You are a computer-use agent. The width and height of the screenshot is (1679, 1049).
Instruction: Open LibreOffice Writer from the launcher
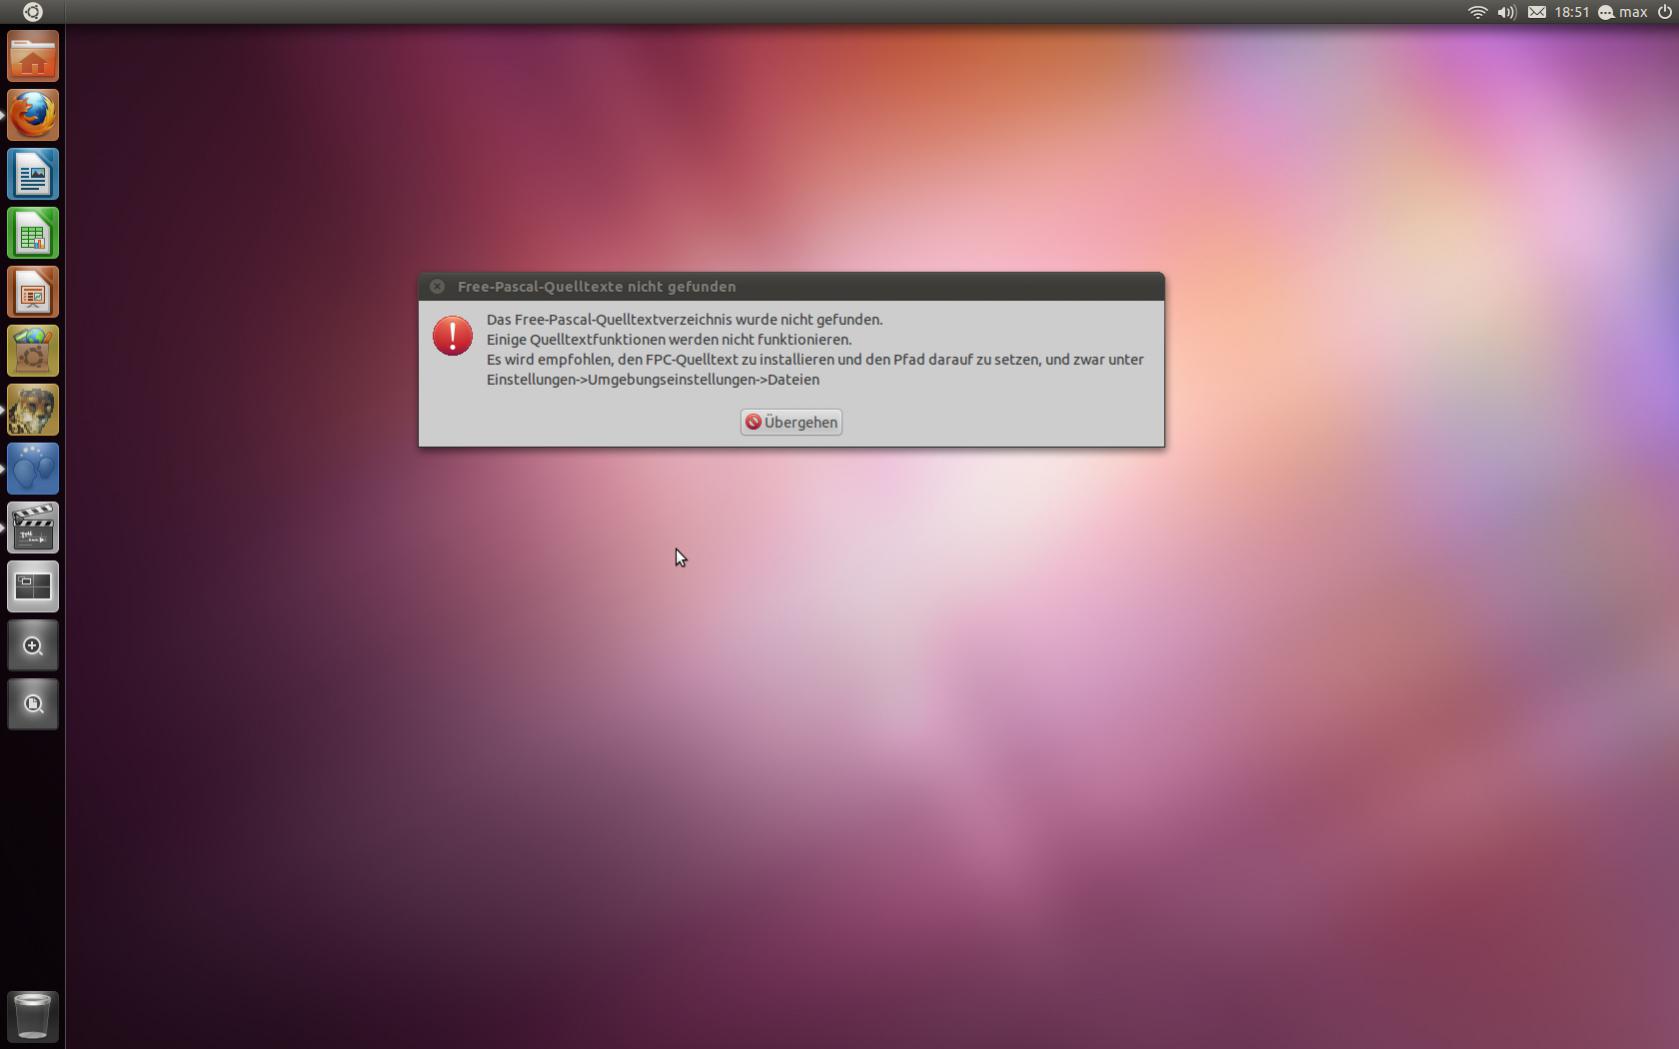pyautogui.click(x=33, y=174)
